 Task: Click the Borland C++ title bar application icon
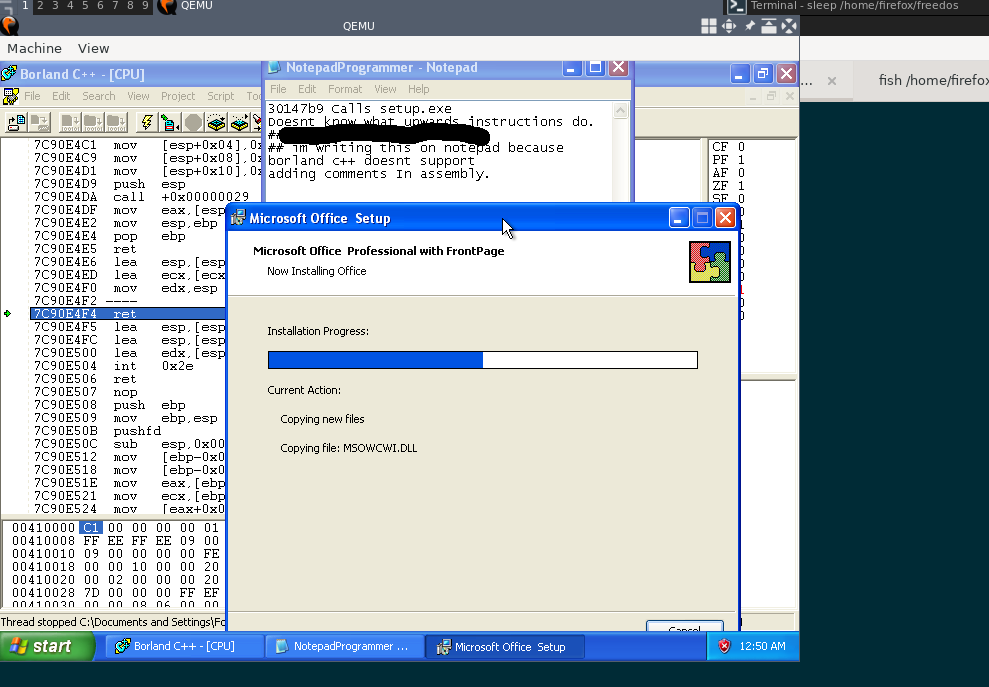9,74
